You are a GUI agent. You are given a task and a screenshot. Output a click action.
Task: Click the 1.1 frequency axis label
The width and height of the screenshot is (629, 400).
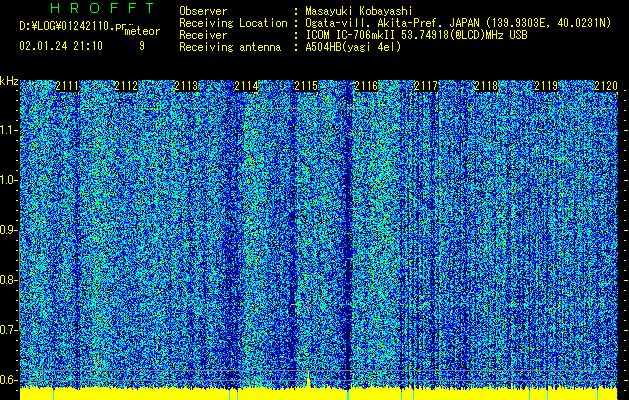9,130
